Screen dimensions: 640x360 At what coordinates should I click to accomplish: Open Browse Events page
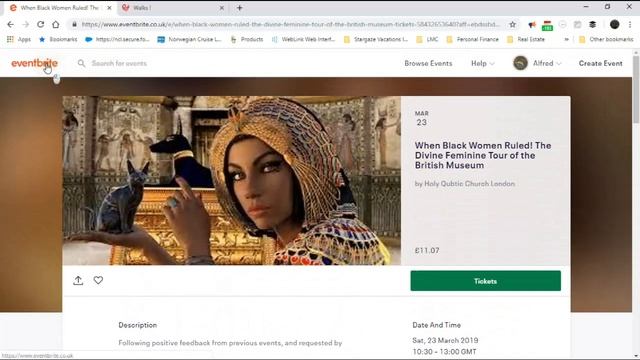pos(428,63)
